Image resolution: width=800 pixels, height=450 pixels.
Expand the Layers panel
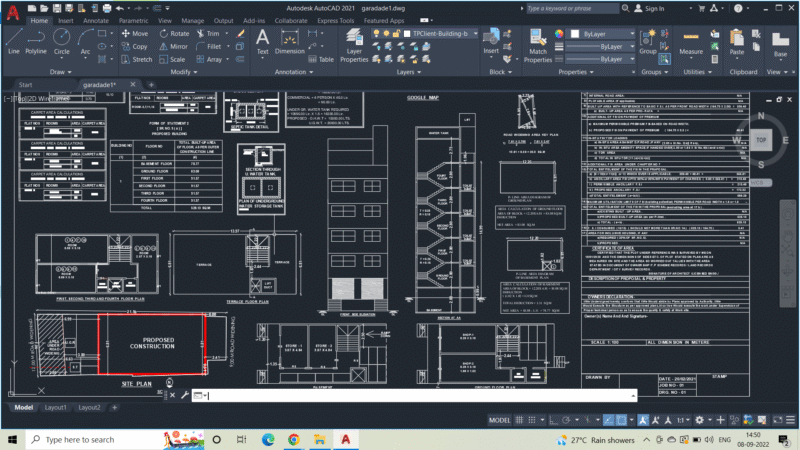(x=409, y=72)
